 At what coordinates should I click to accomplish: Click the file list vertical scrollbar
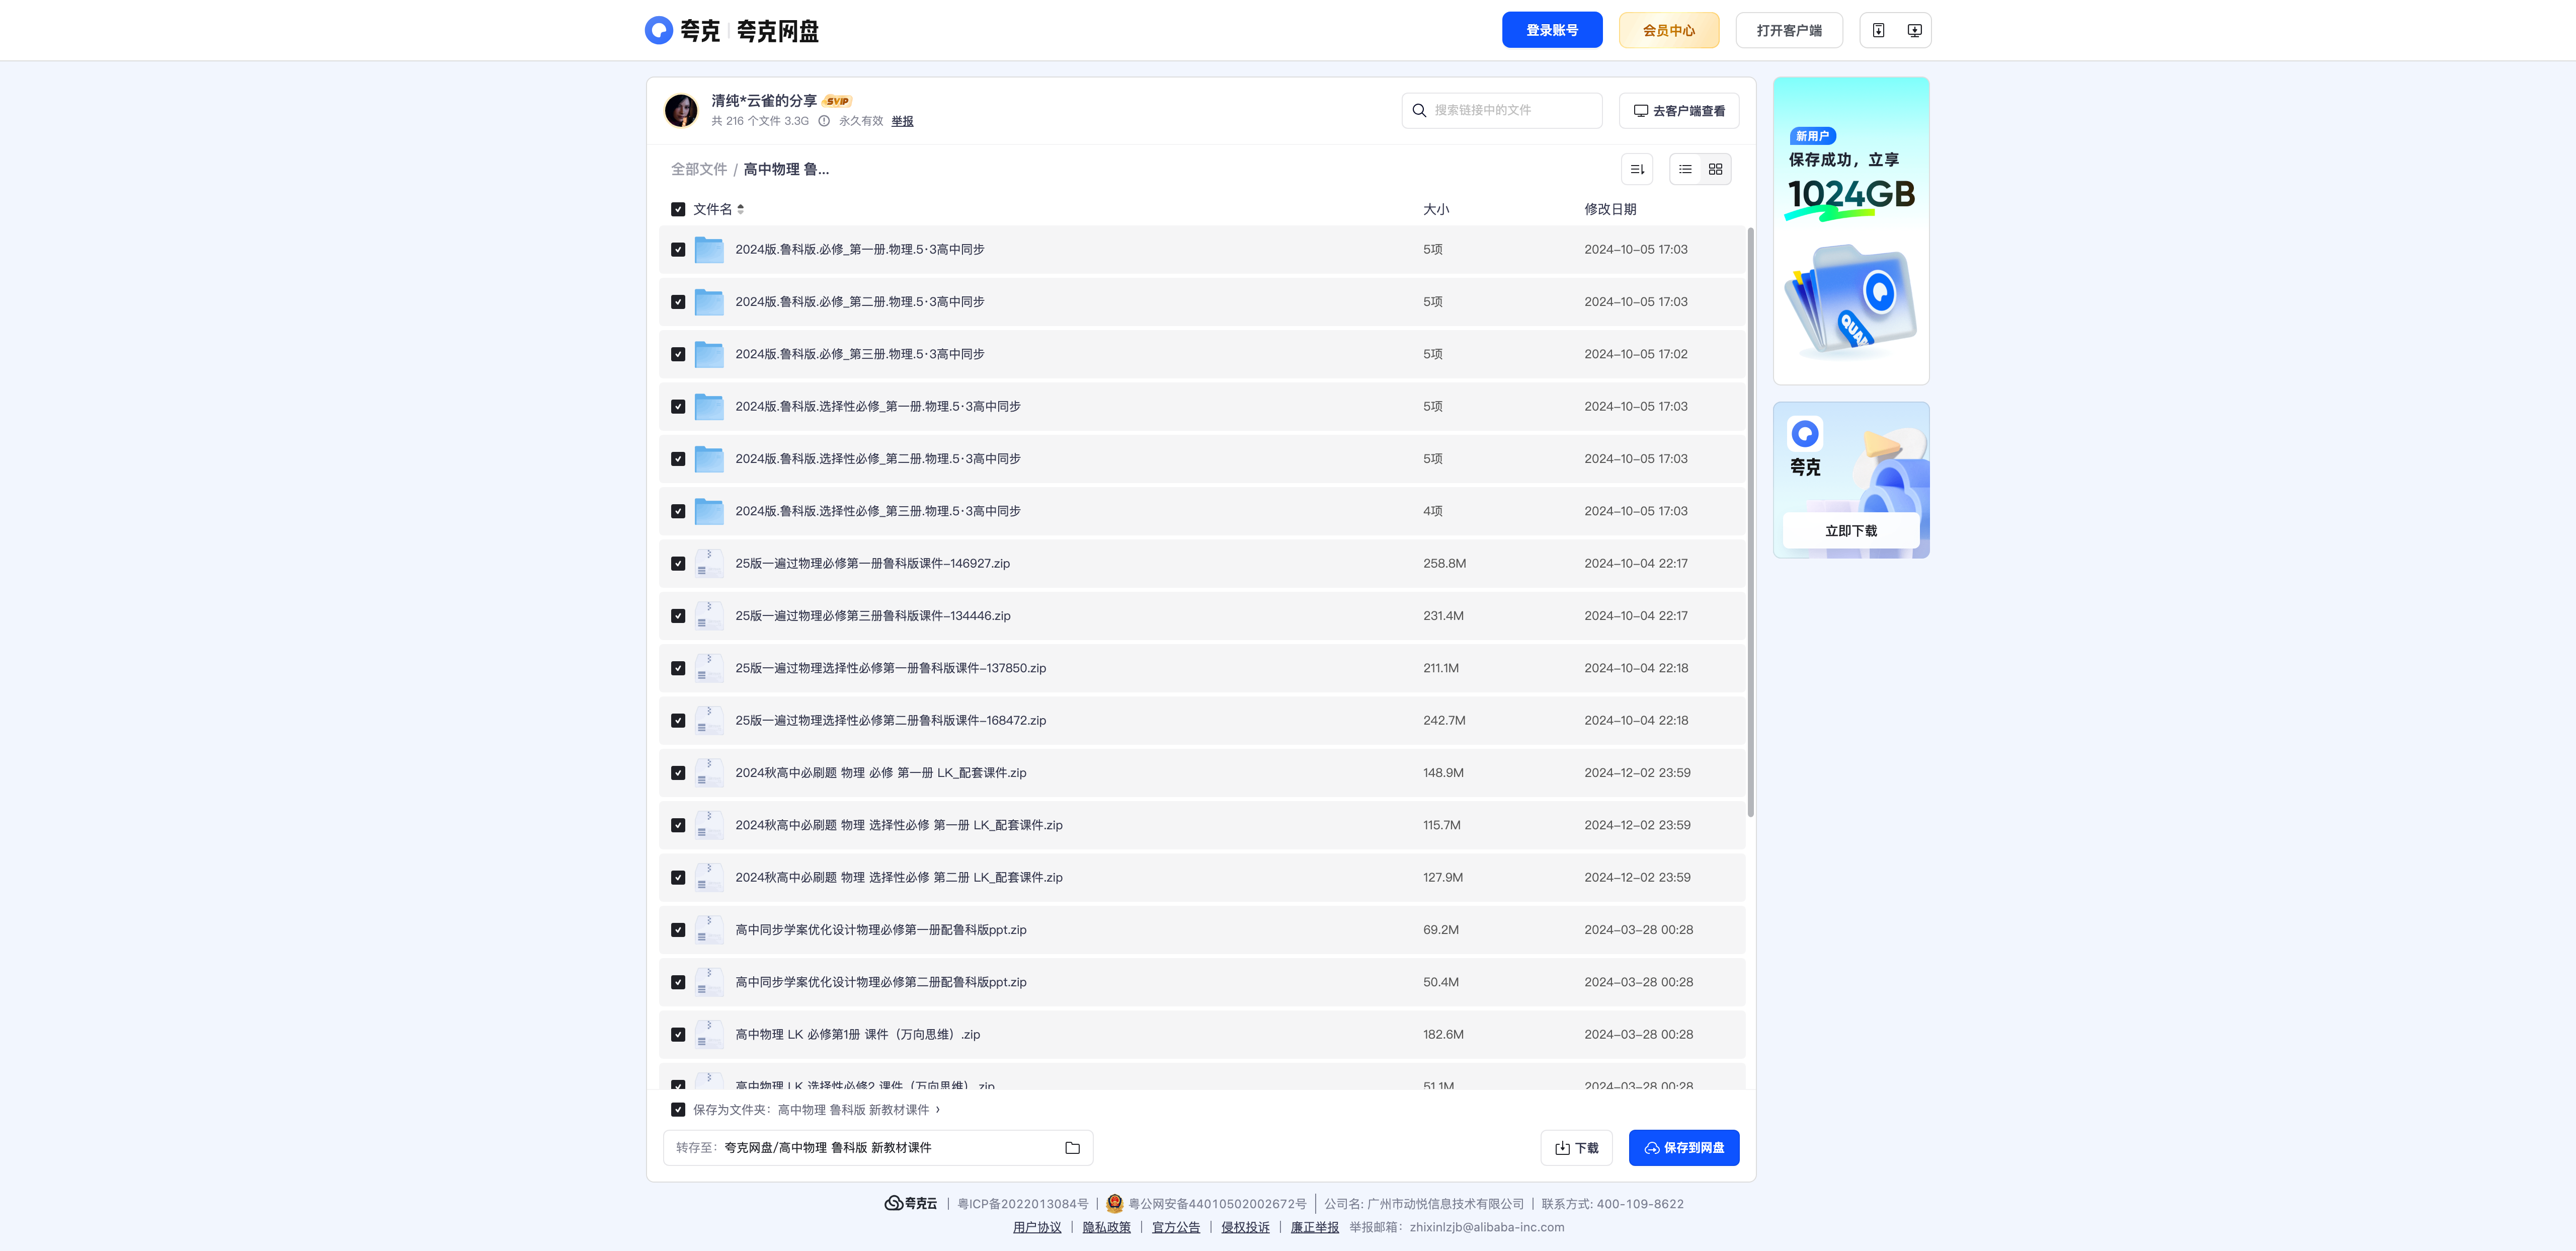tap(1750, 522)
